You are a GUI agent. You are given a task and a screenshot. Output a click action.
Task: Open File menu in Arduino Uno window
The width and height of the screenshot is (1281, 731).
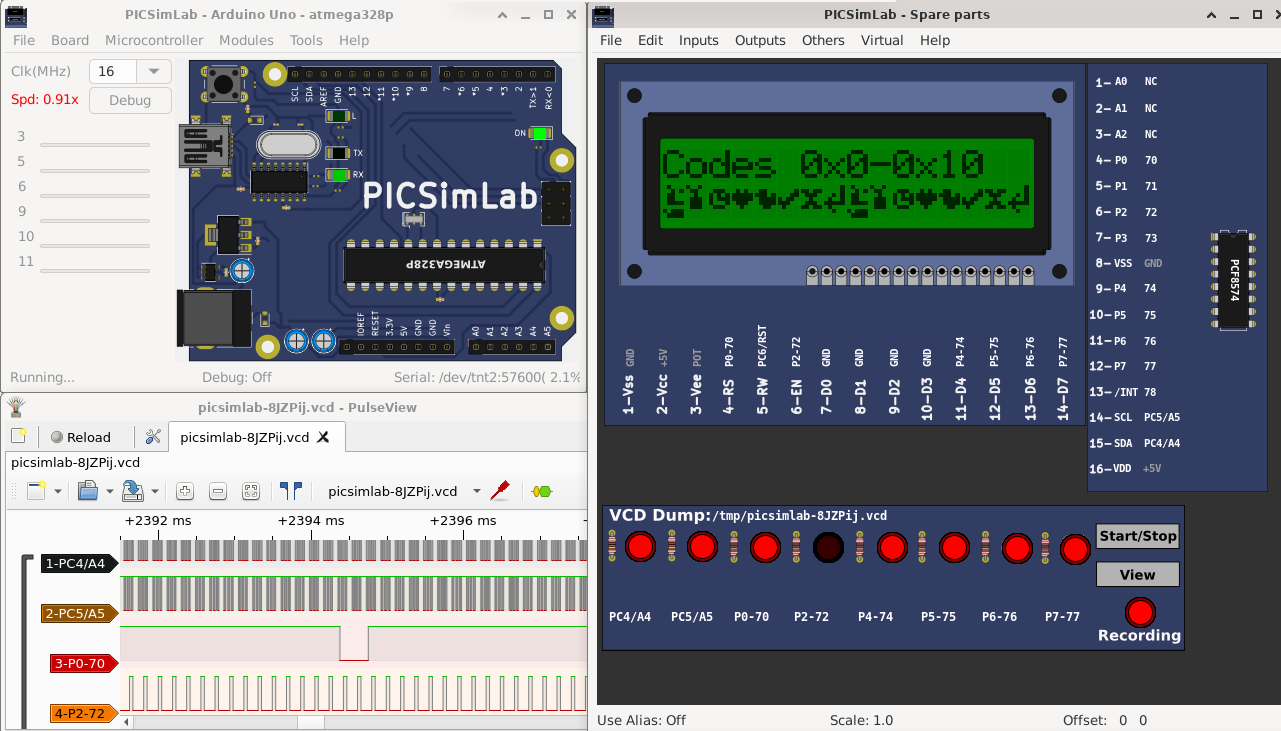pyautogui.click(x=23, y=40)
